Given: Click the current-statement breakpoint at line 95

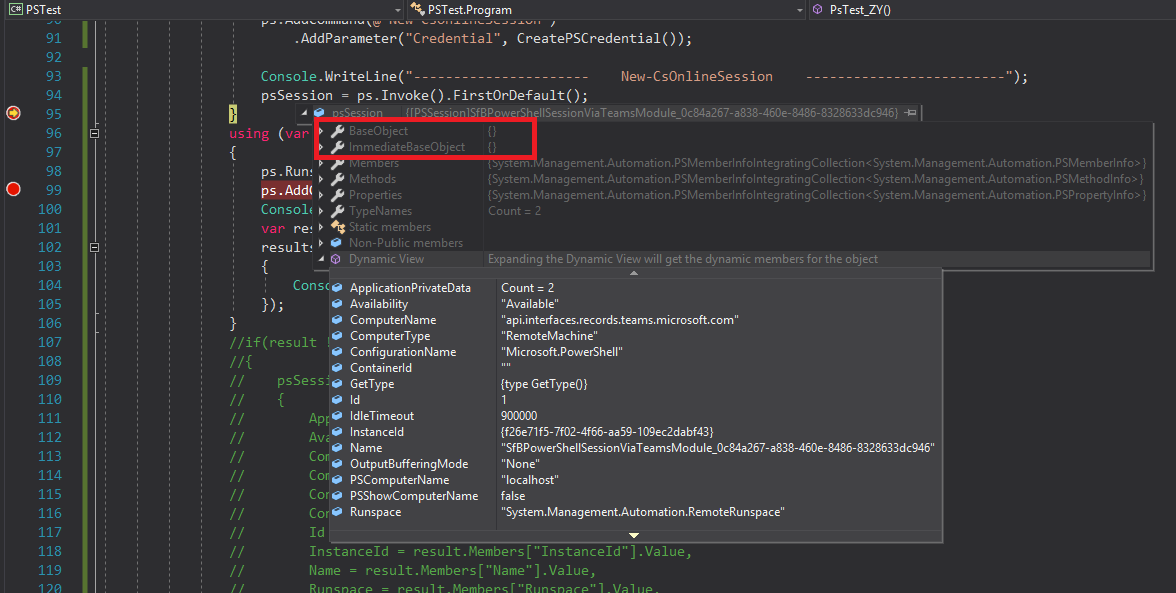Looking at the screenshot, I should tap(13, 113).
